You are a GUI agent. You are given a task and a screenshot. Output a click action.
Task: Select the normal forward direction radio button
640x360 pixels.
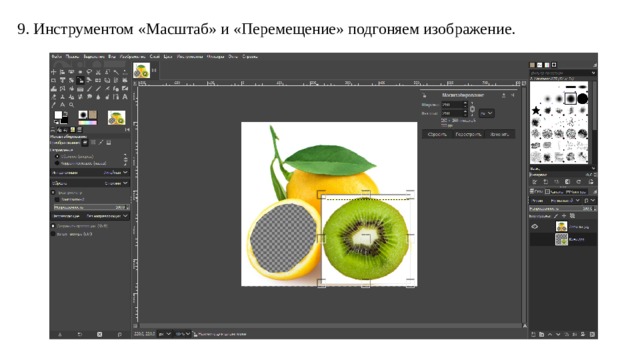pyautogui.click(x=57, y=156)
